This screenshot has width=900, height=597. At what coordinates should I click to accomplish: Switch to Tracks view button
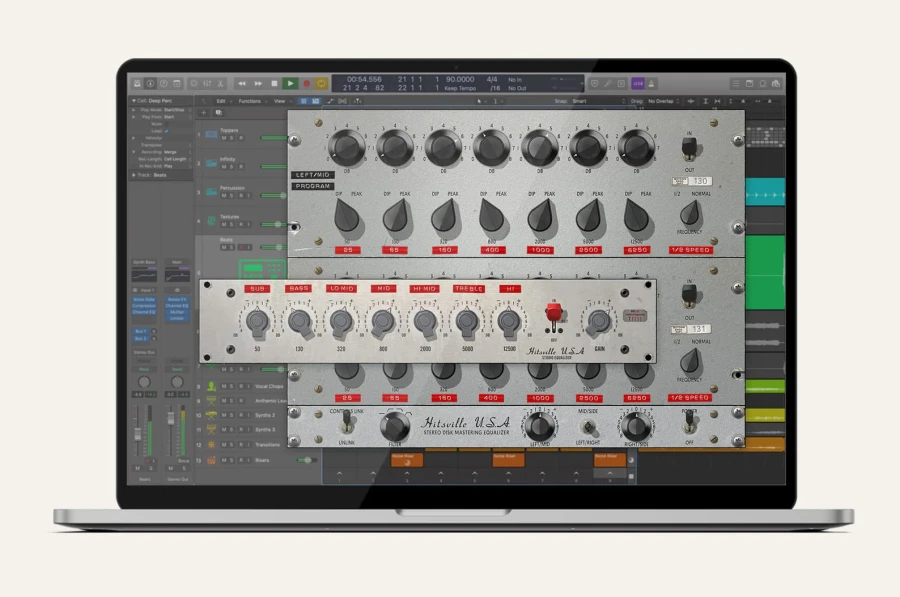pos(315,101)
